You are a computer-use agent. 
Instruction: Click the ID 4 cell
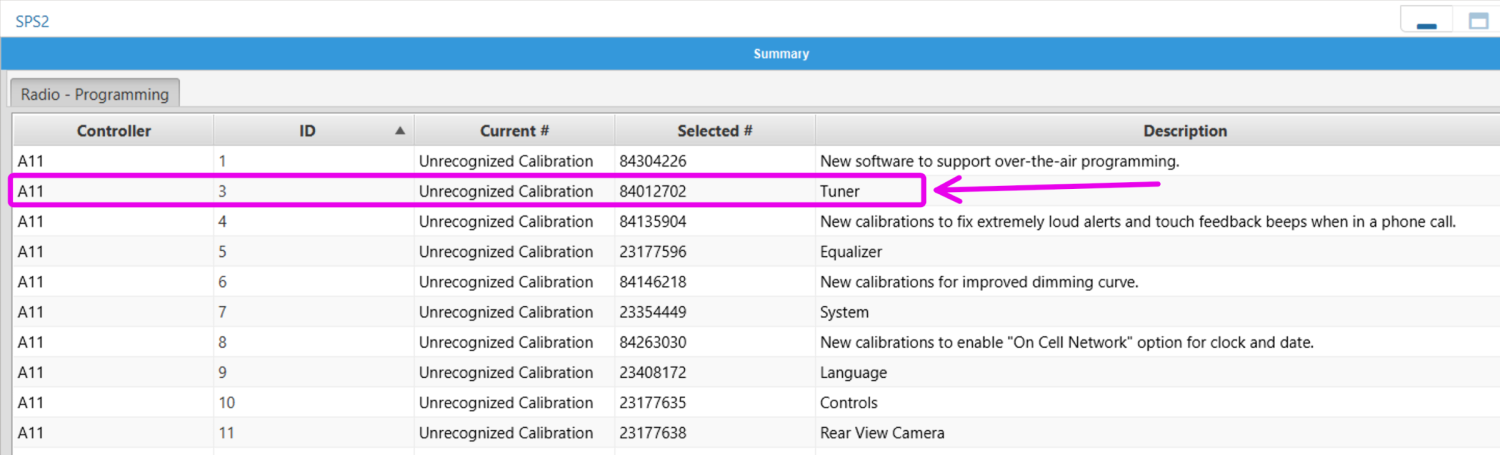[314, 221]
